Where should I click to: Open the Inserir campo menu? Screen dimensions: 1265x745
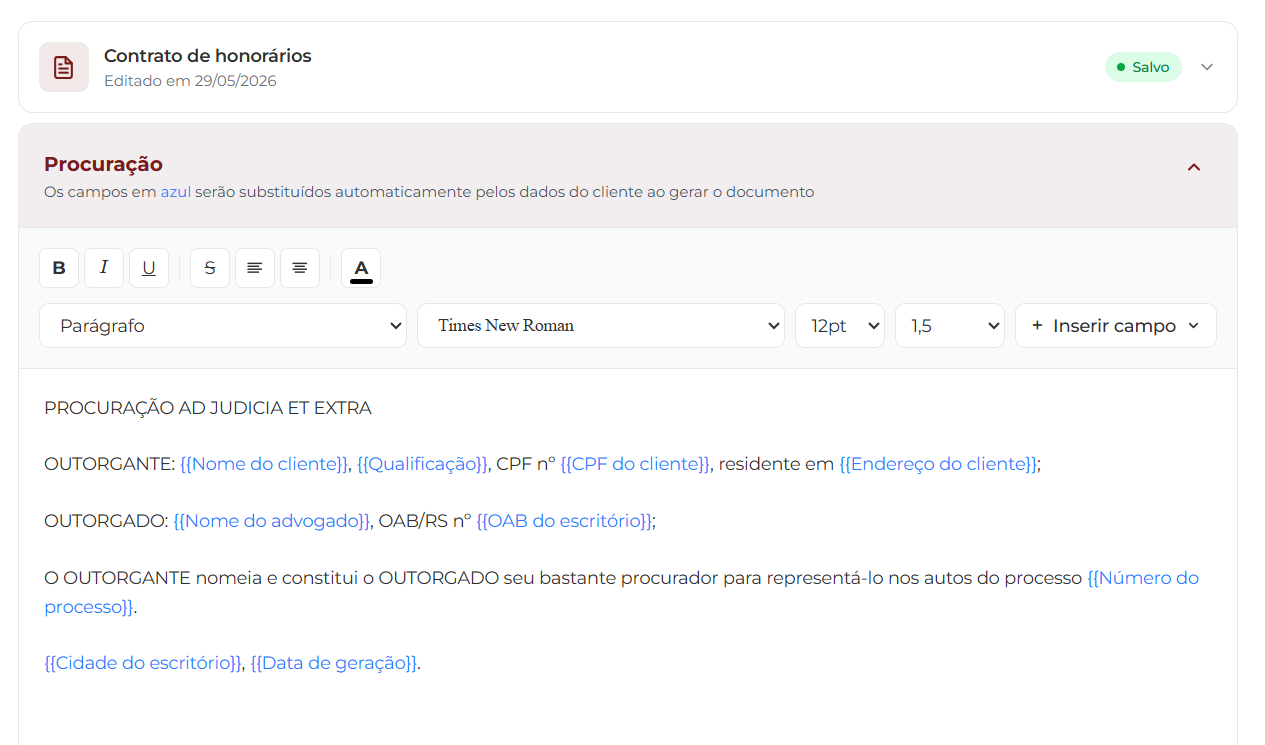(x=1116, y=326)
